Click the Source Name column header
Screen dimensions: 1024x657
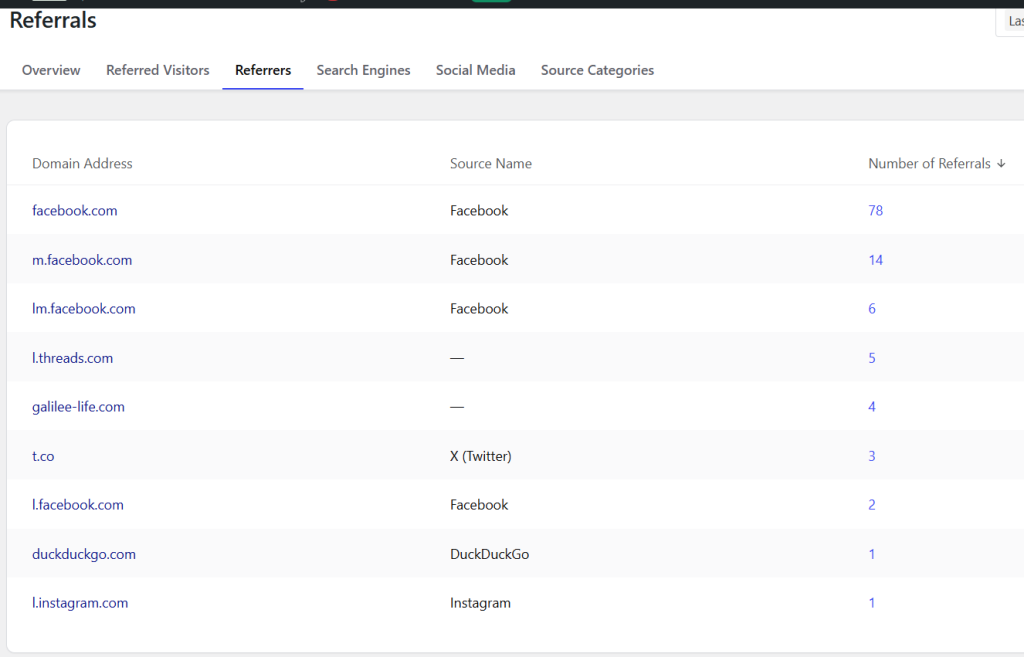tap(490, 163)
